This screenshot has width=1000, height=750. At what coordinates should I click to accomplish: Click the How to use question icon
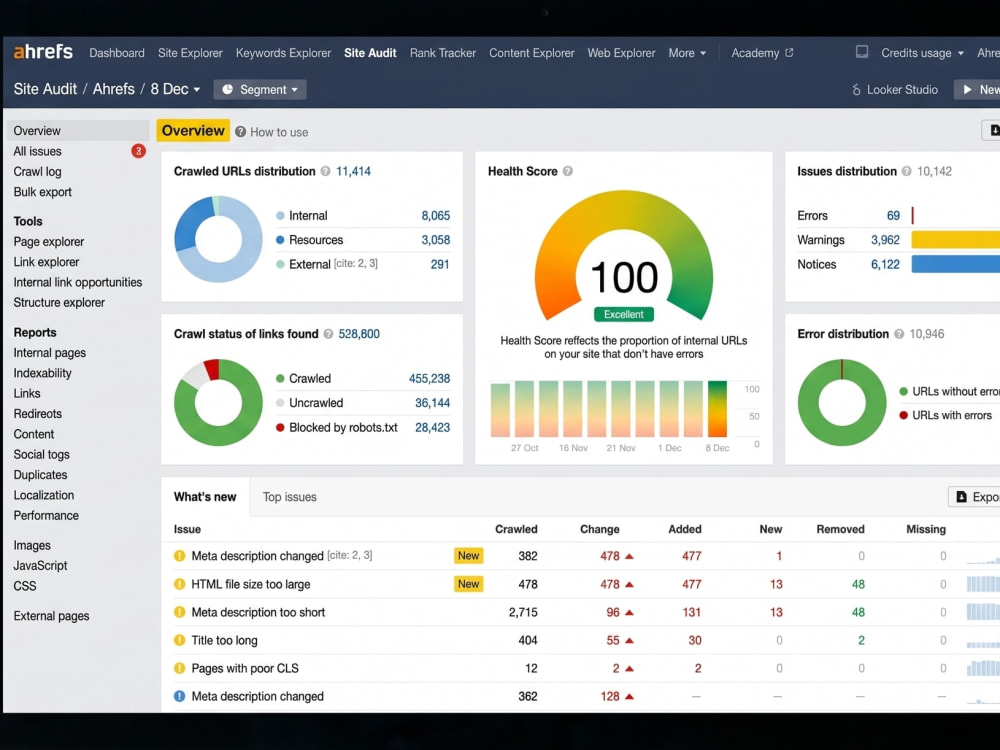[240, 132]
